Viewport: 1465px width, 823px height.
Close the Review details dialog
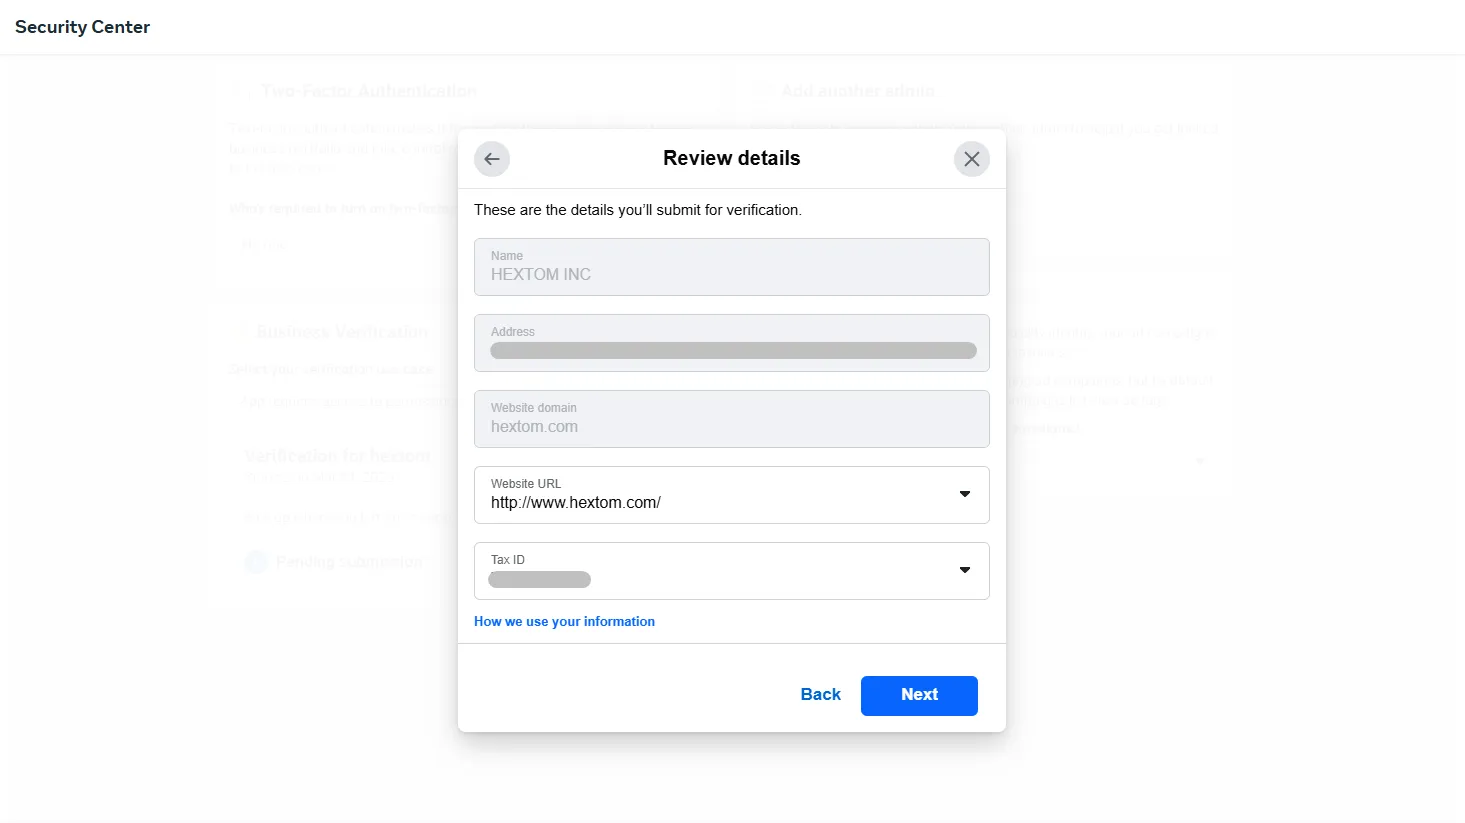(x=971, y=159)
